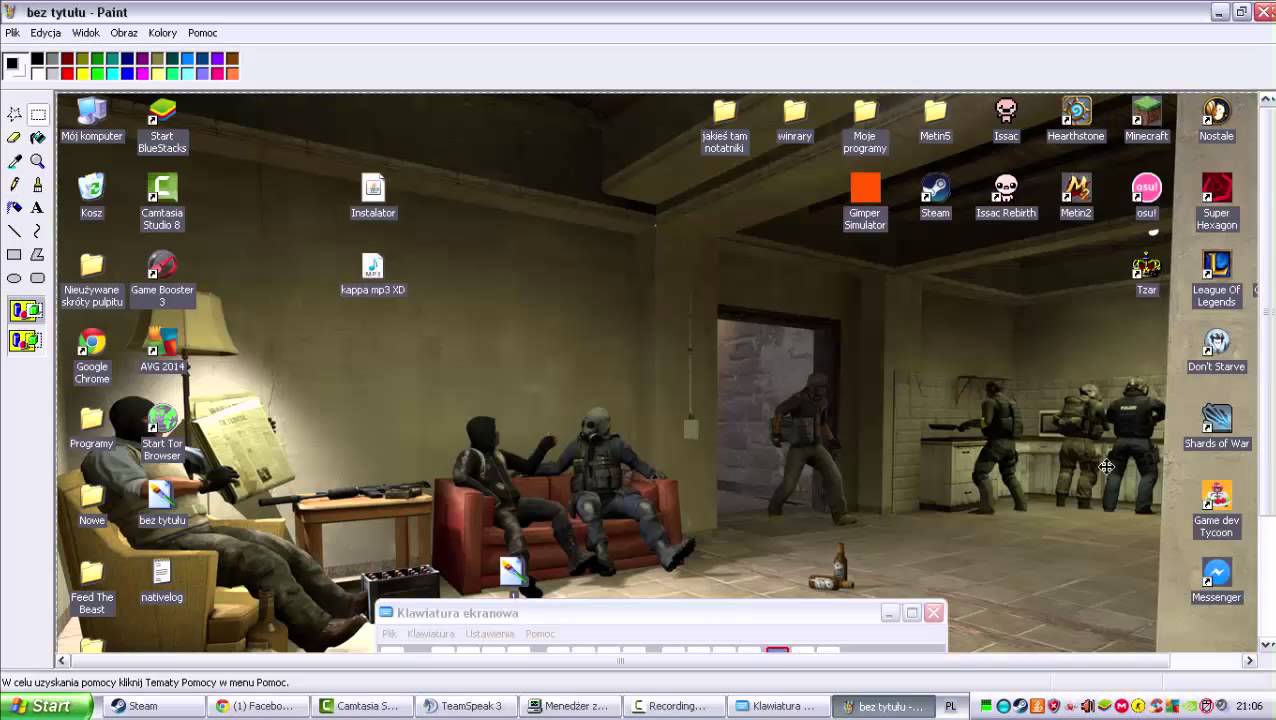The image size is (1276, 720).
Task: Activate the Airbrush spray tool
Action: pyautogui.click(x=14, y=208)
